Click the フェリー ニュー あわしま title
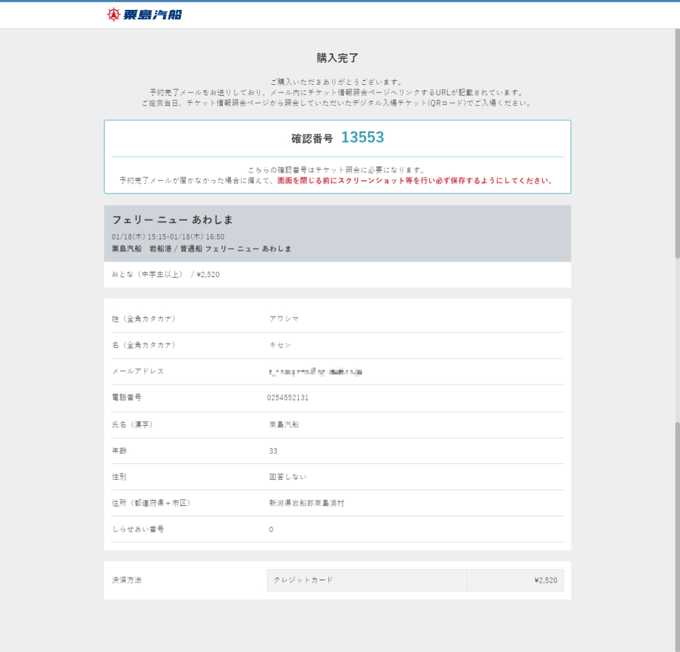 point(172,220)
